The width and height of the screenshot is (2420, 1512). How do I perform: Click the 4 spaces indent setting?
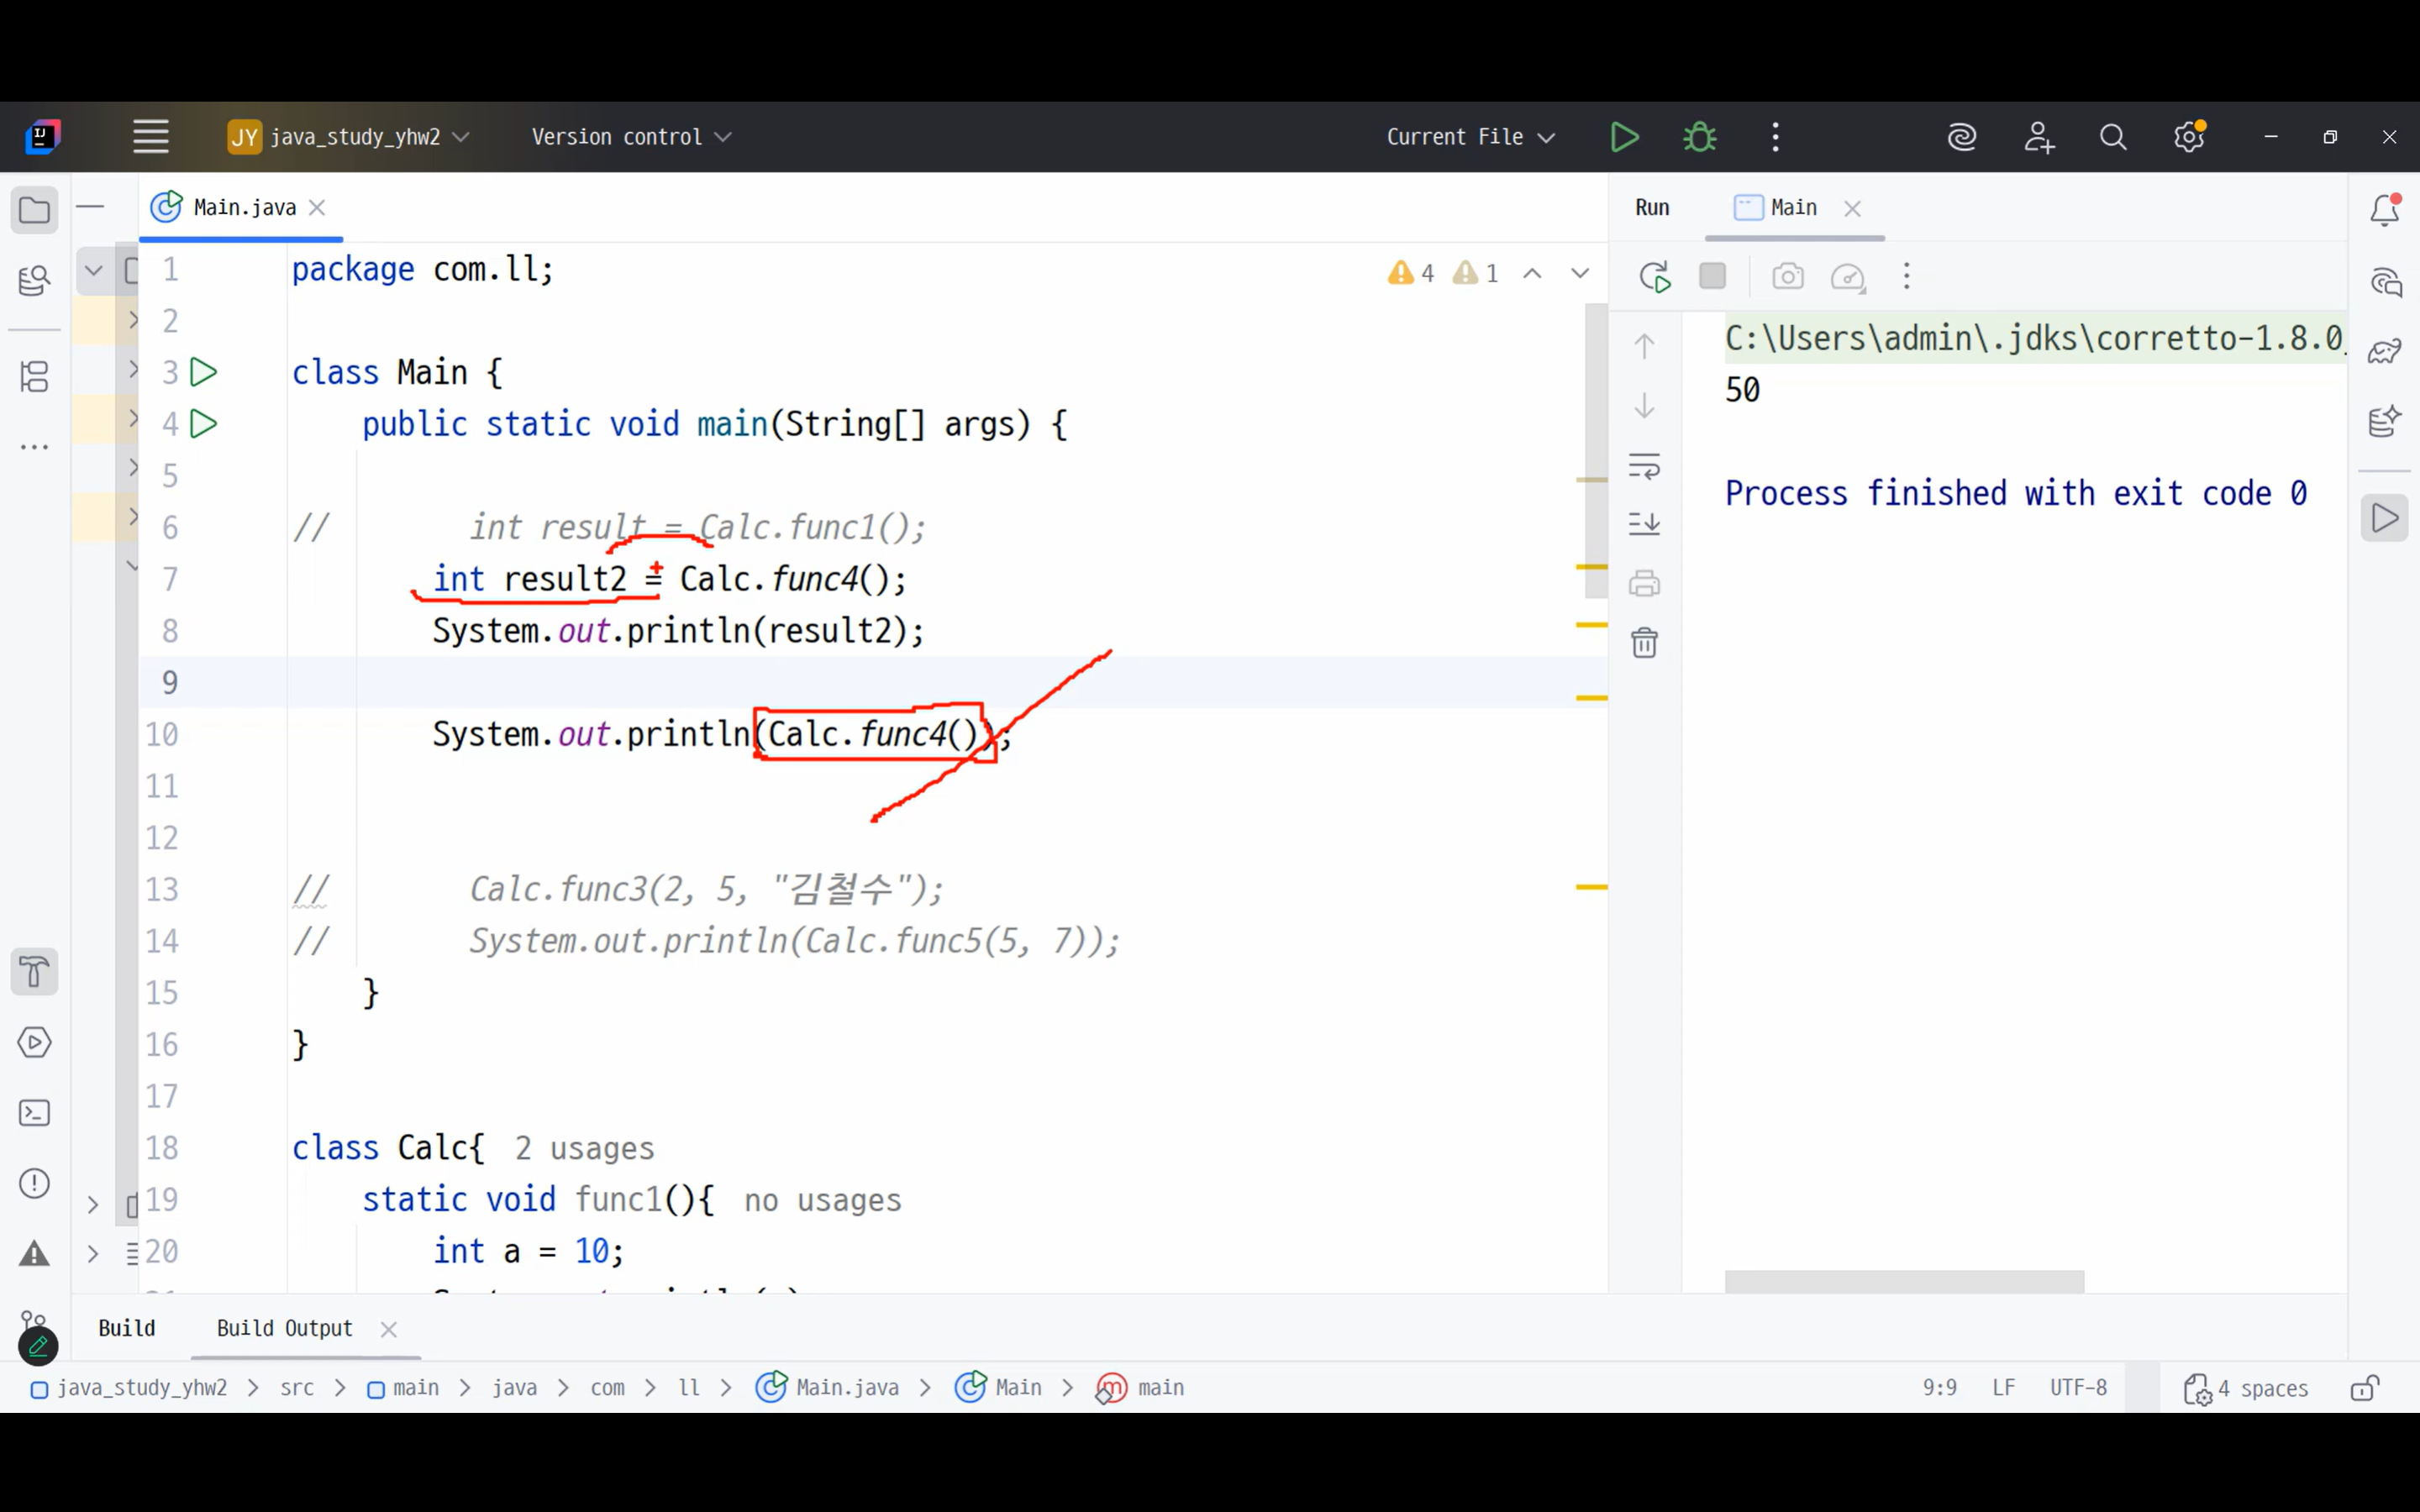coord(2247,1388)
